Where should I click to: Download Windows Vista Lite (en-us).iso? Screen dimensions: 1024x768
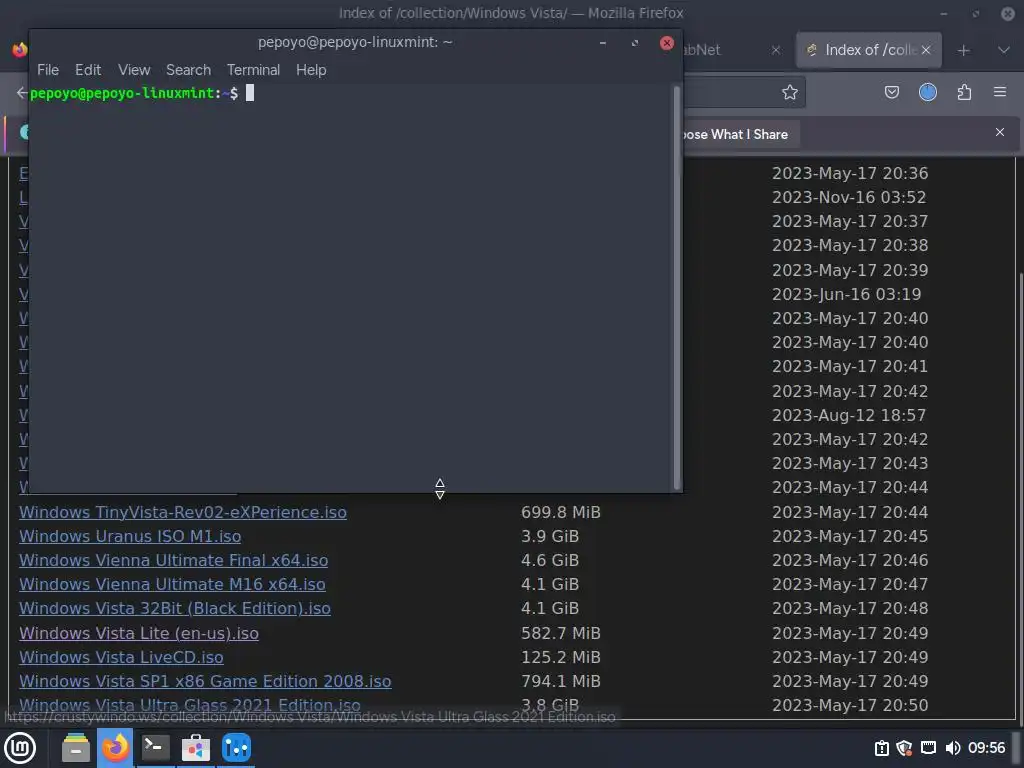click(139, 633)
